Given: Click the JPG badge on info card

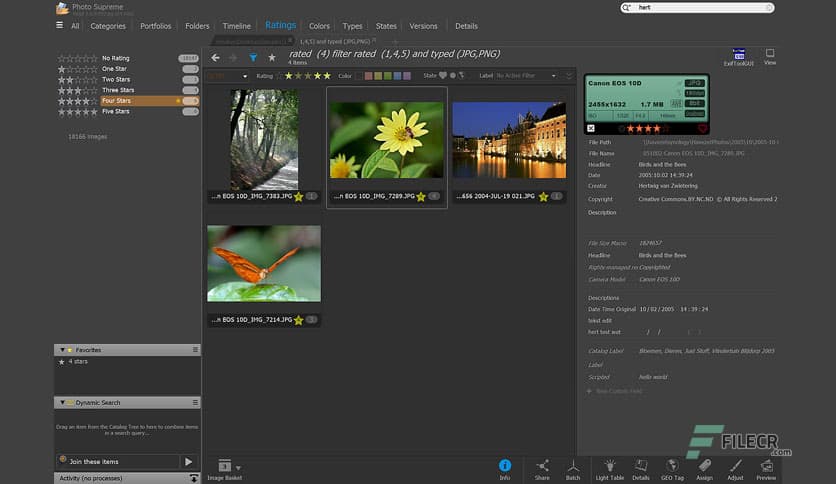Looking at the screenshot, I should pyautogui.click(x=694, y=83).
